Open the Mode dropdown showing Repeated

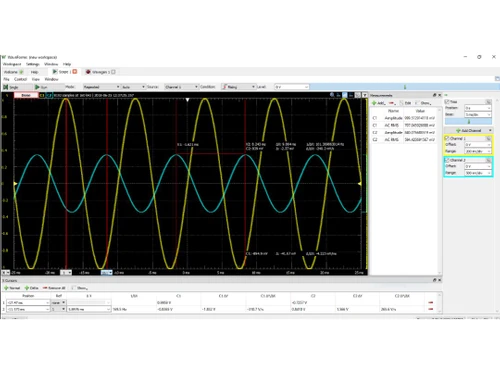(101, 87)
